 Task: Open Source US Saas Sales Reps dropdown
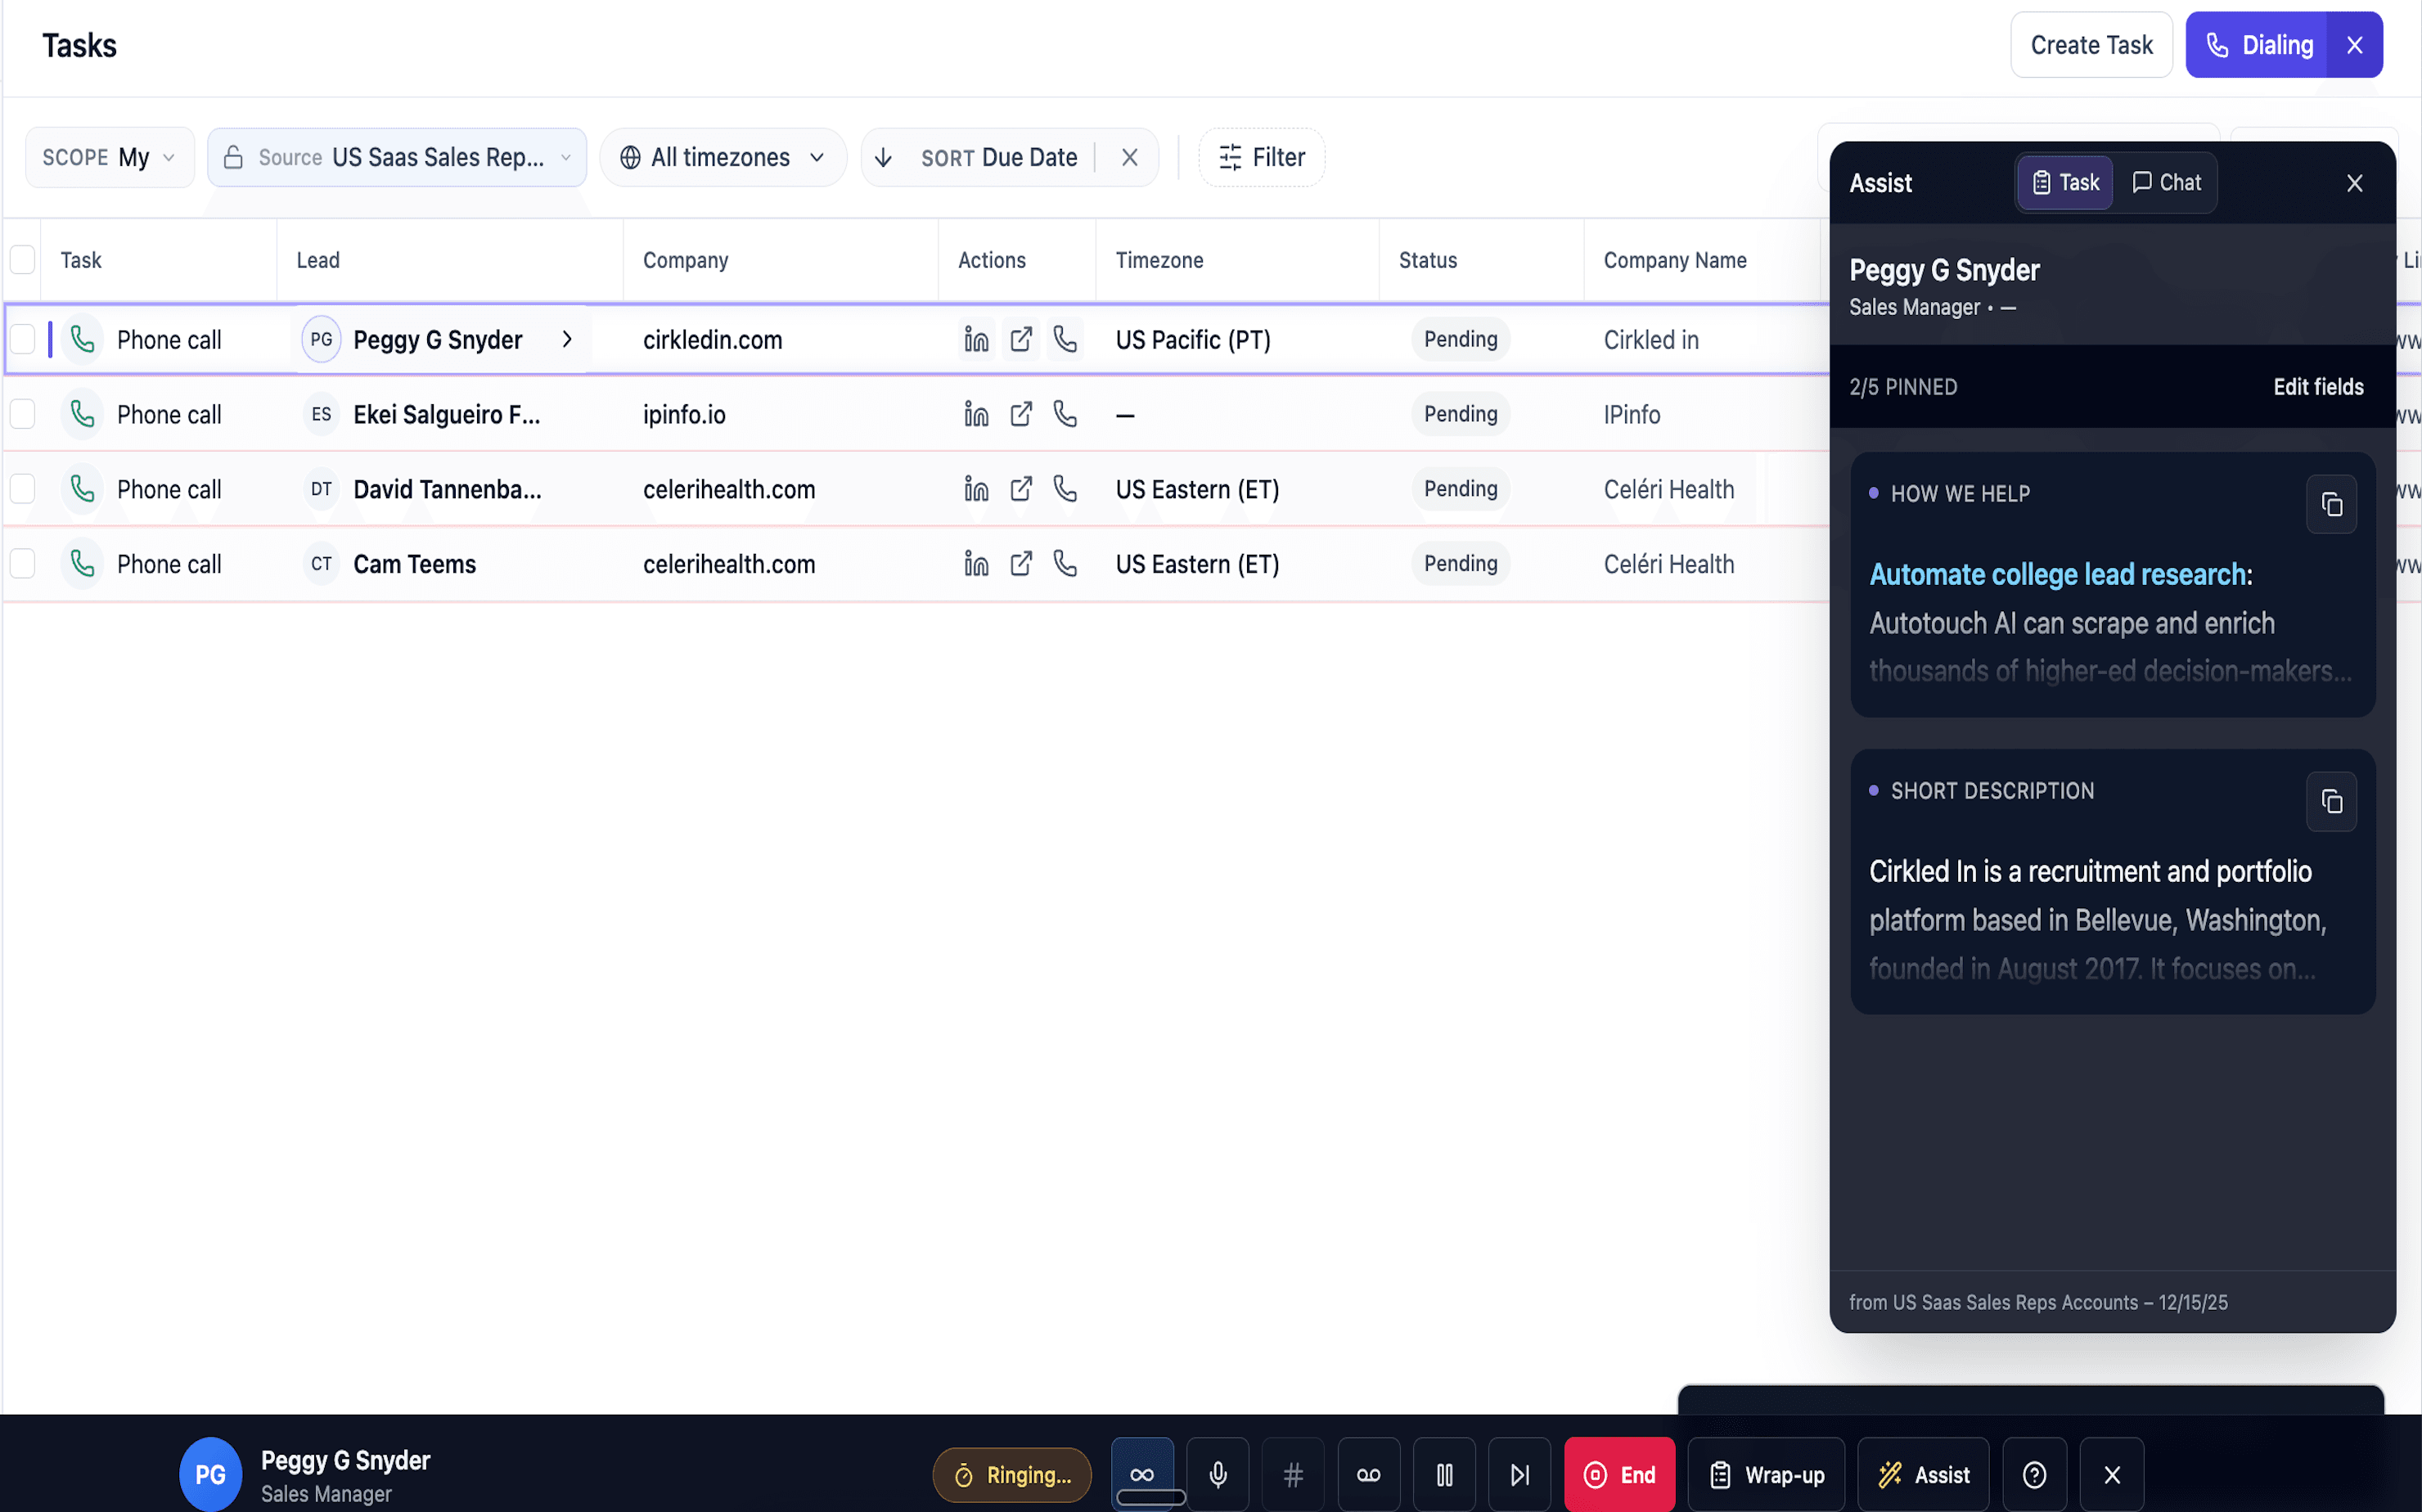point(397,157)
